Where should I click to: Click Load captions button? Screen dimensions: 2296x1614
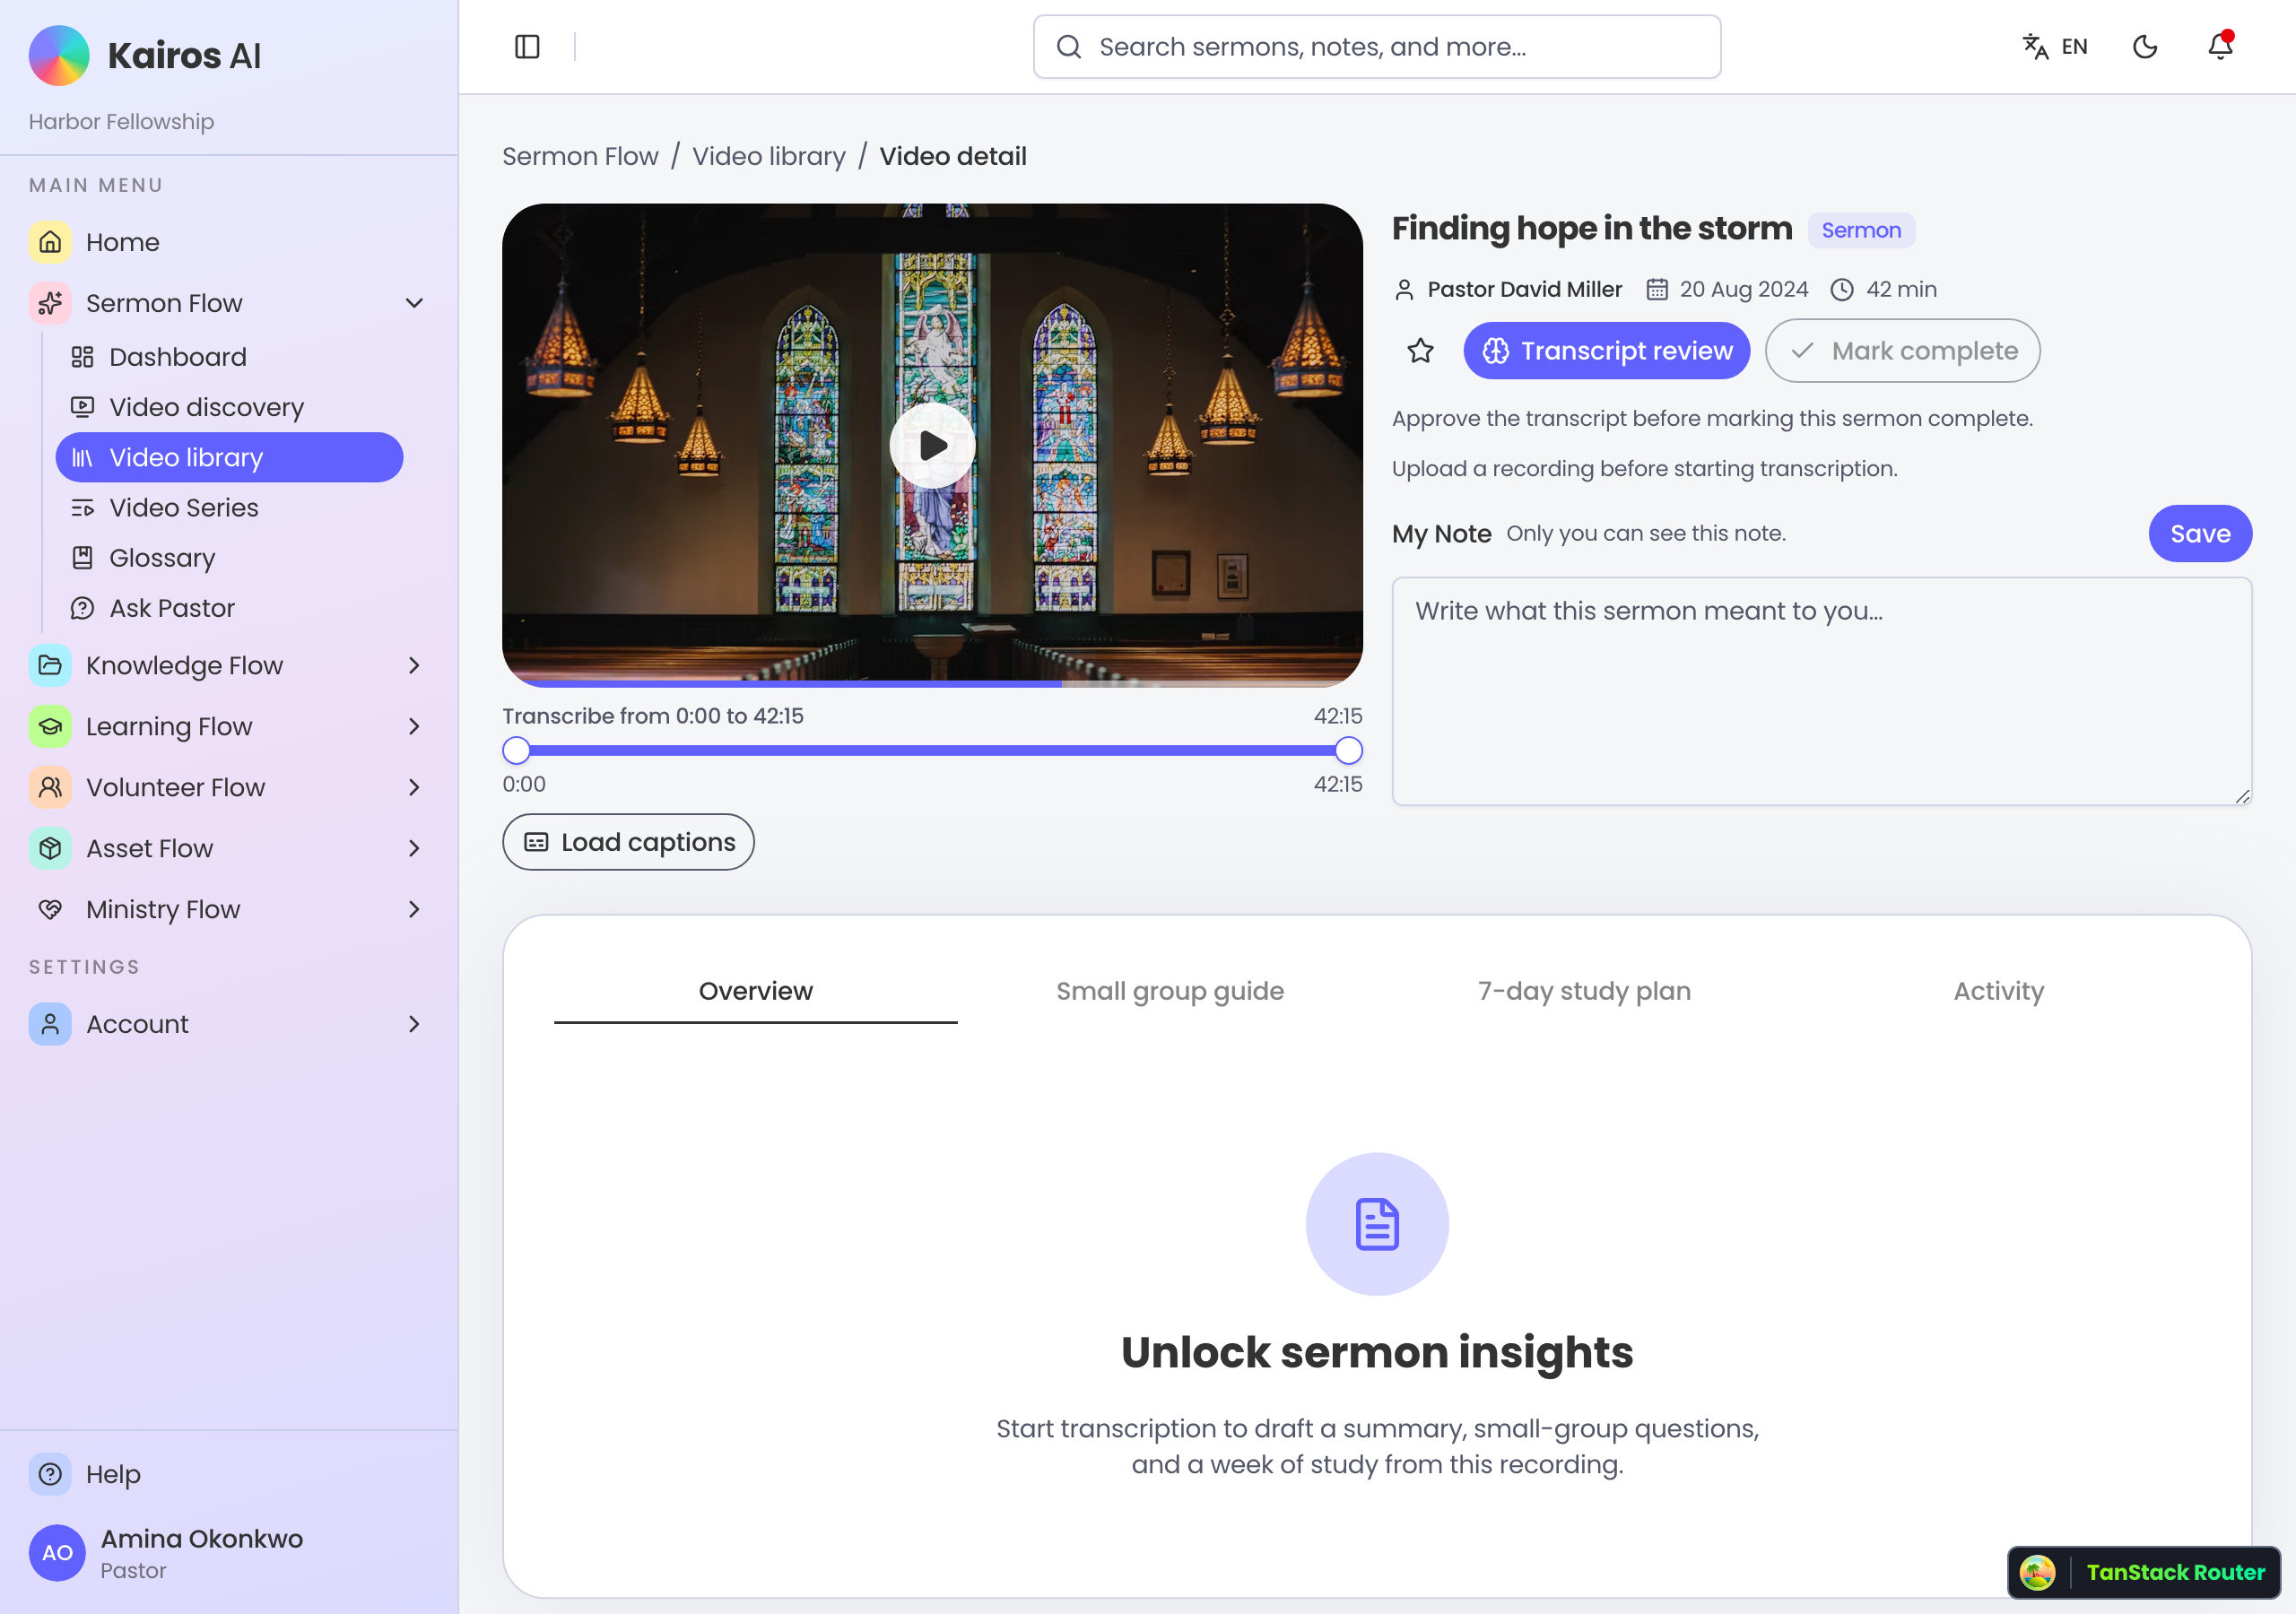click(x=628, y=842)
